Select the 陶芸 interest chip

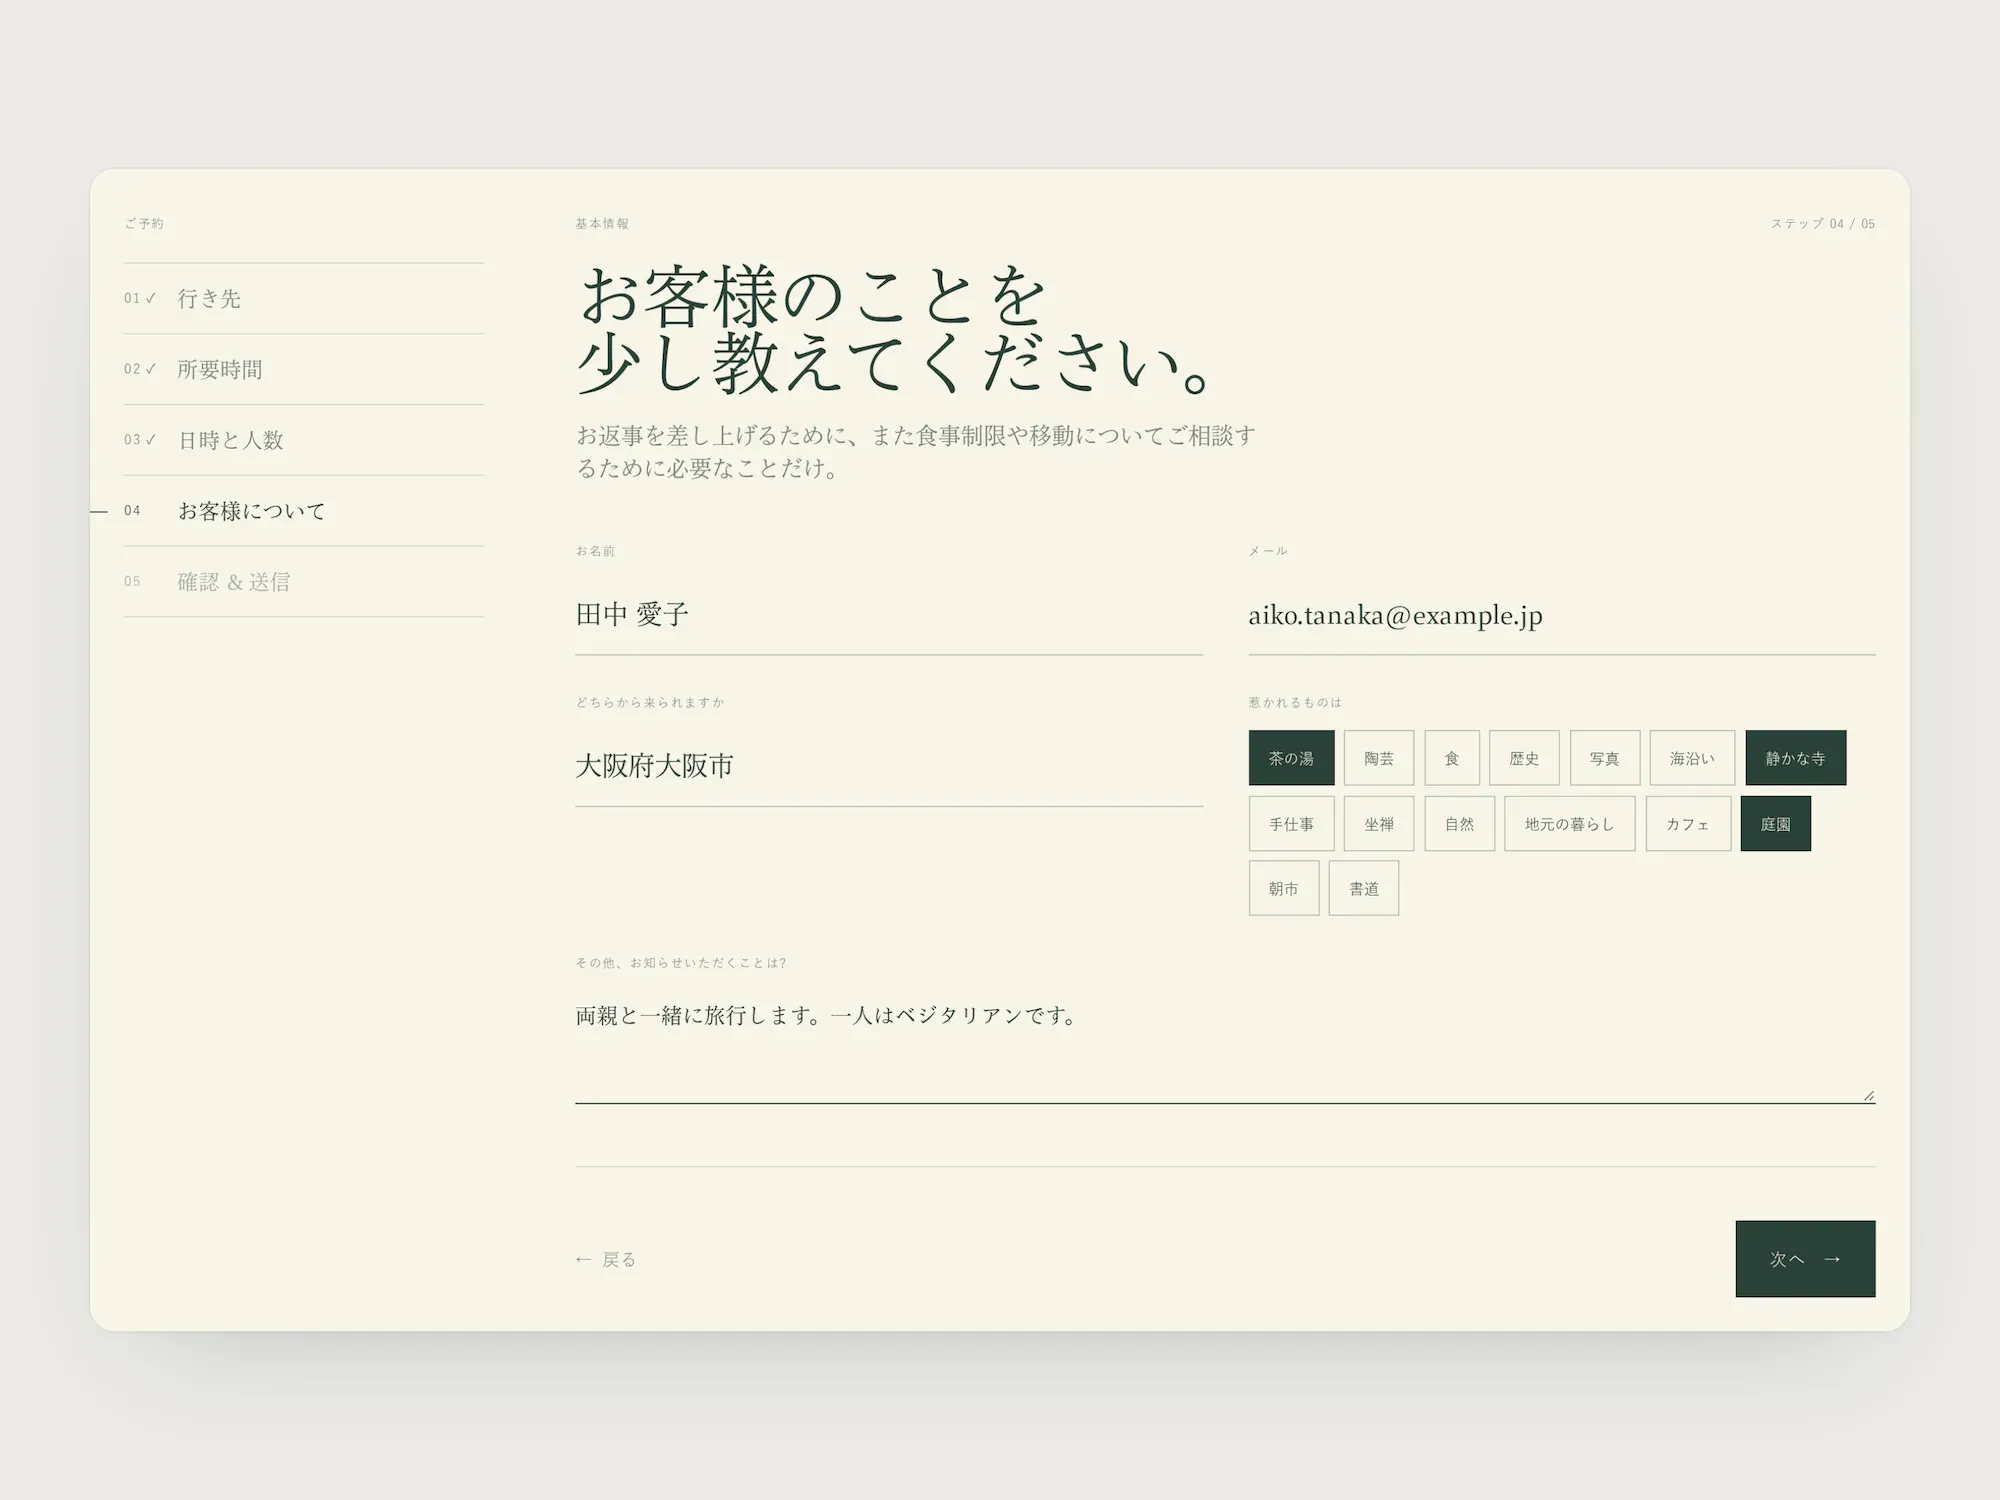[1379, 758]
